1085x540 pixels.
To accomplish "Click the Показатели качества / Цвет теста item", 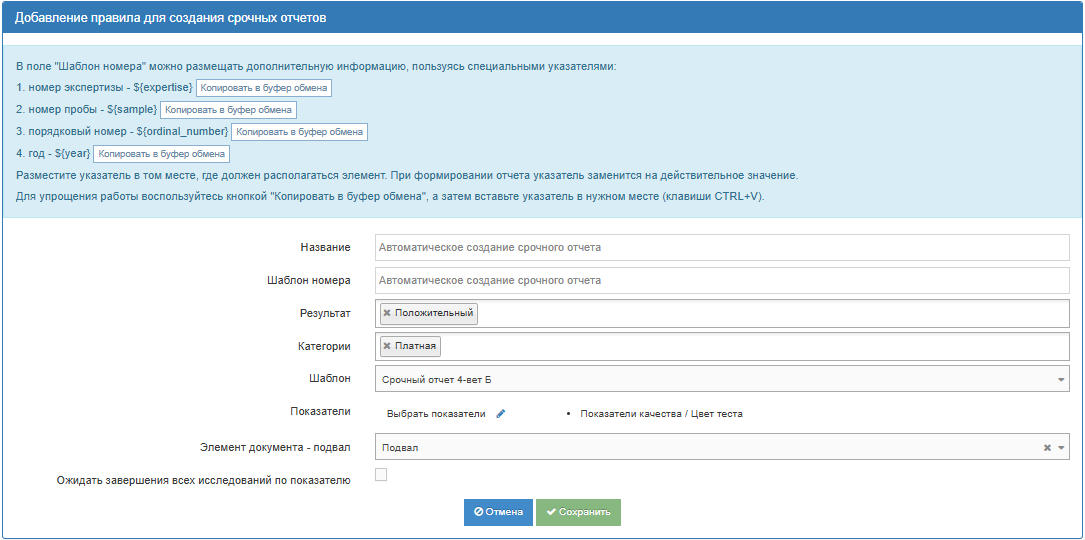I will tap(661, 414).
